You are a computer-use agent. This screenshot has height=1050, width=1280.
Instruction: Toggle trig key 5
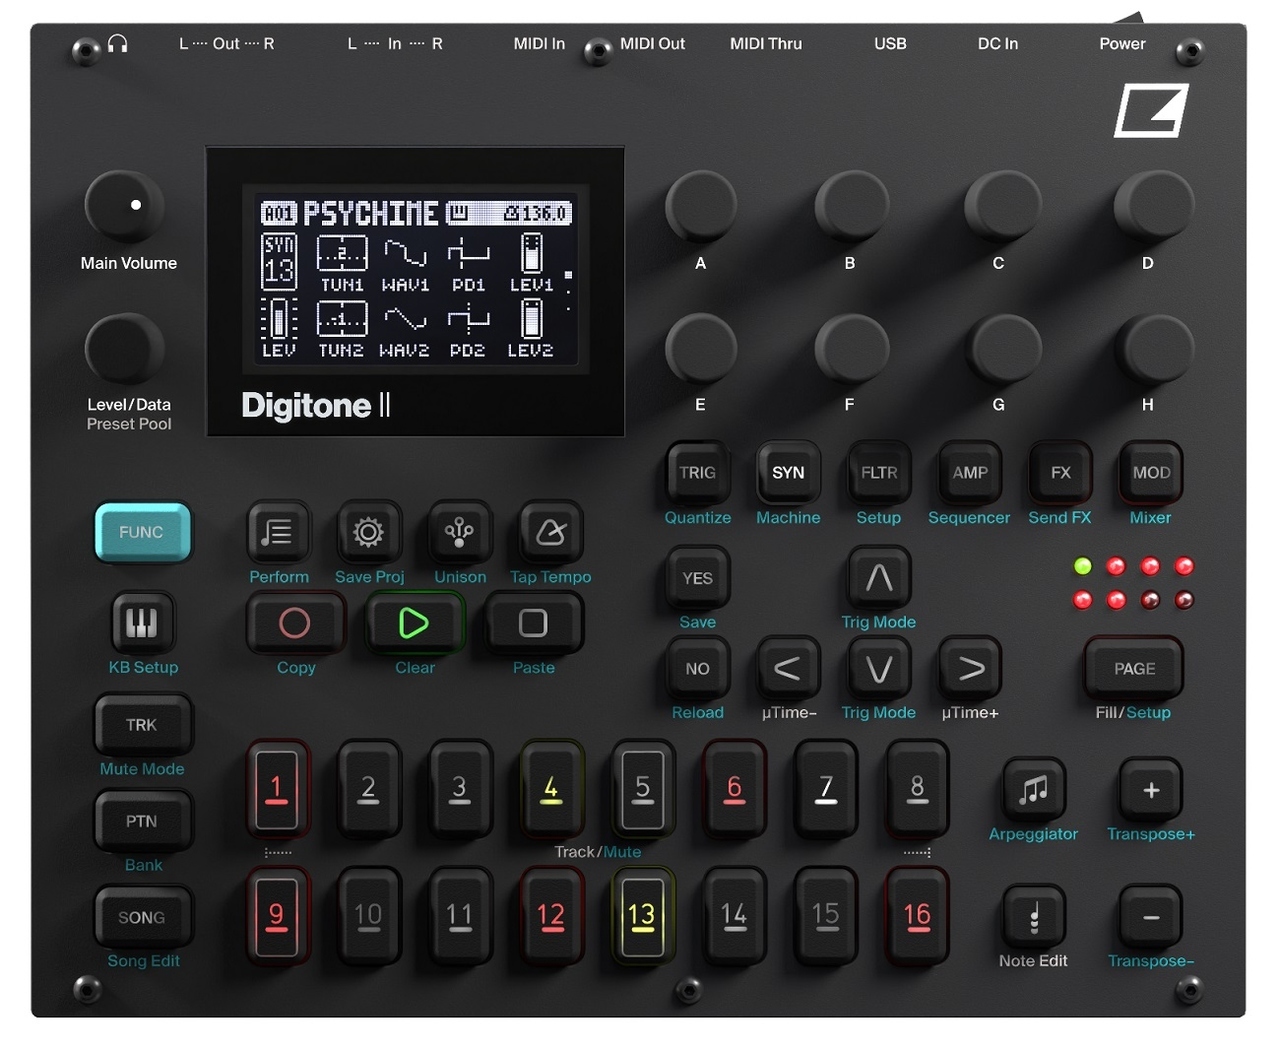642,789
